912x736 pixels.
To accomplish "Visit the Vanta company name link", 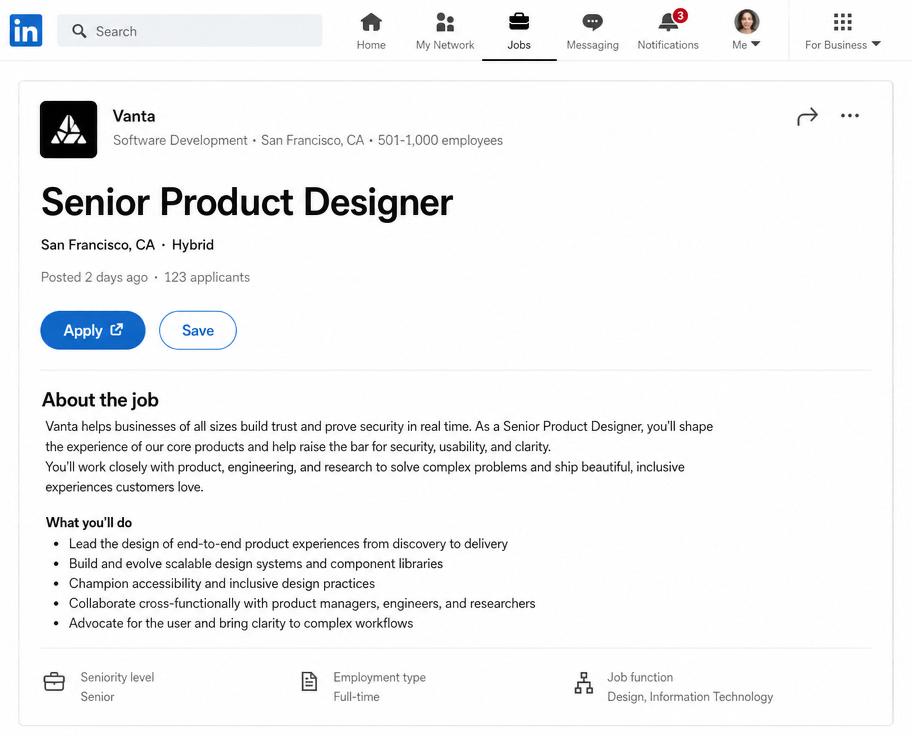I will point(134,116).
